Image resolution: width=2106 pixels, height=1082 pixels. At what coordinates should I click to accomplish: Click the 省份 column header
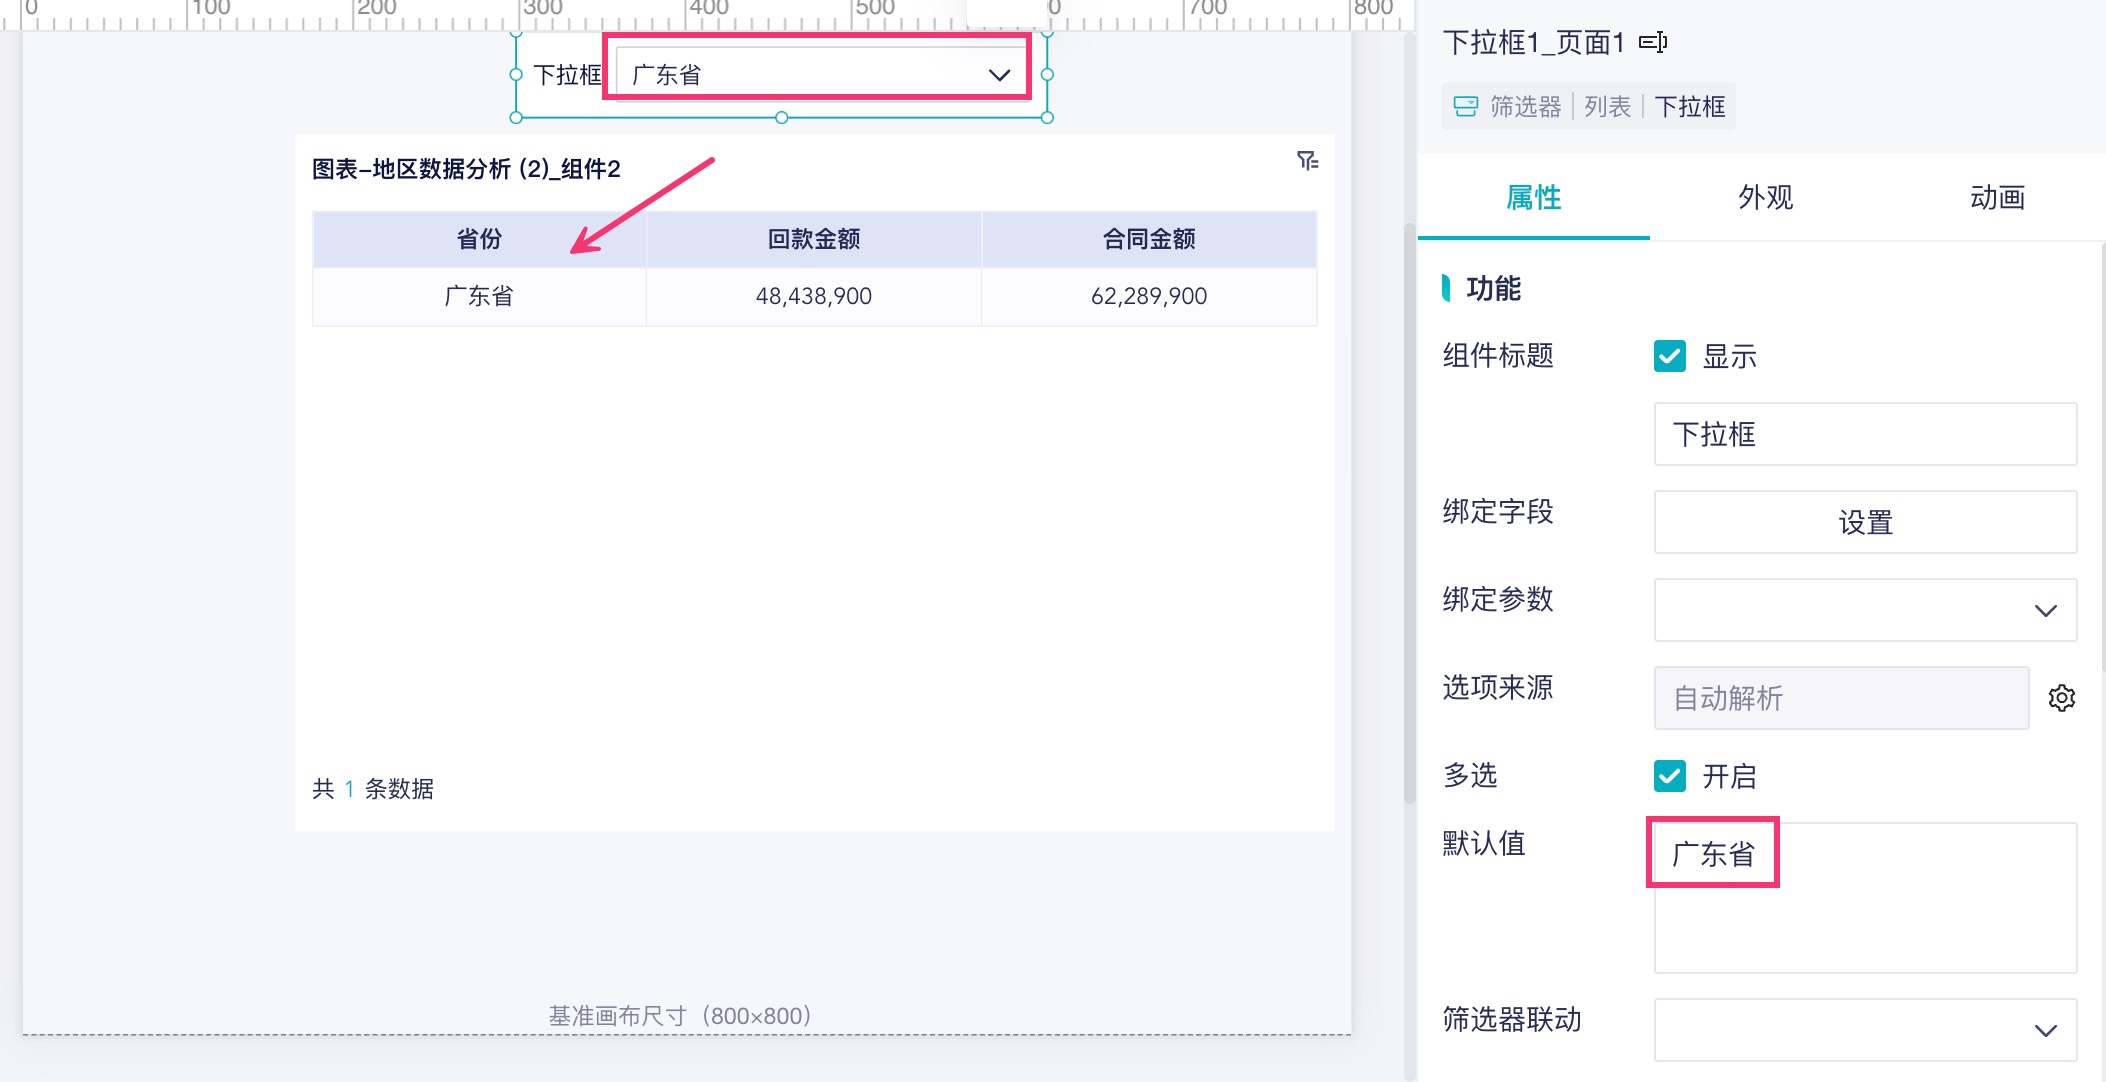point(479,239)
